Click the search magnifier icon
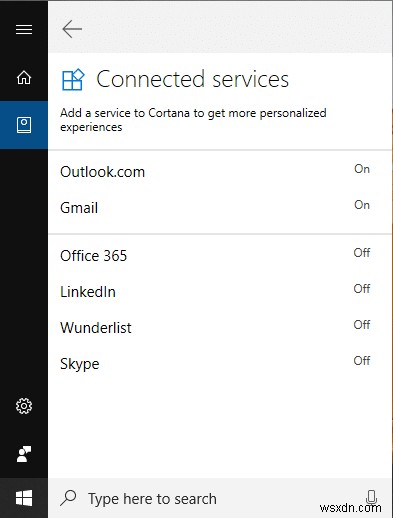 tap(69, 498)
